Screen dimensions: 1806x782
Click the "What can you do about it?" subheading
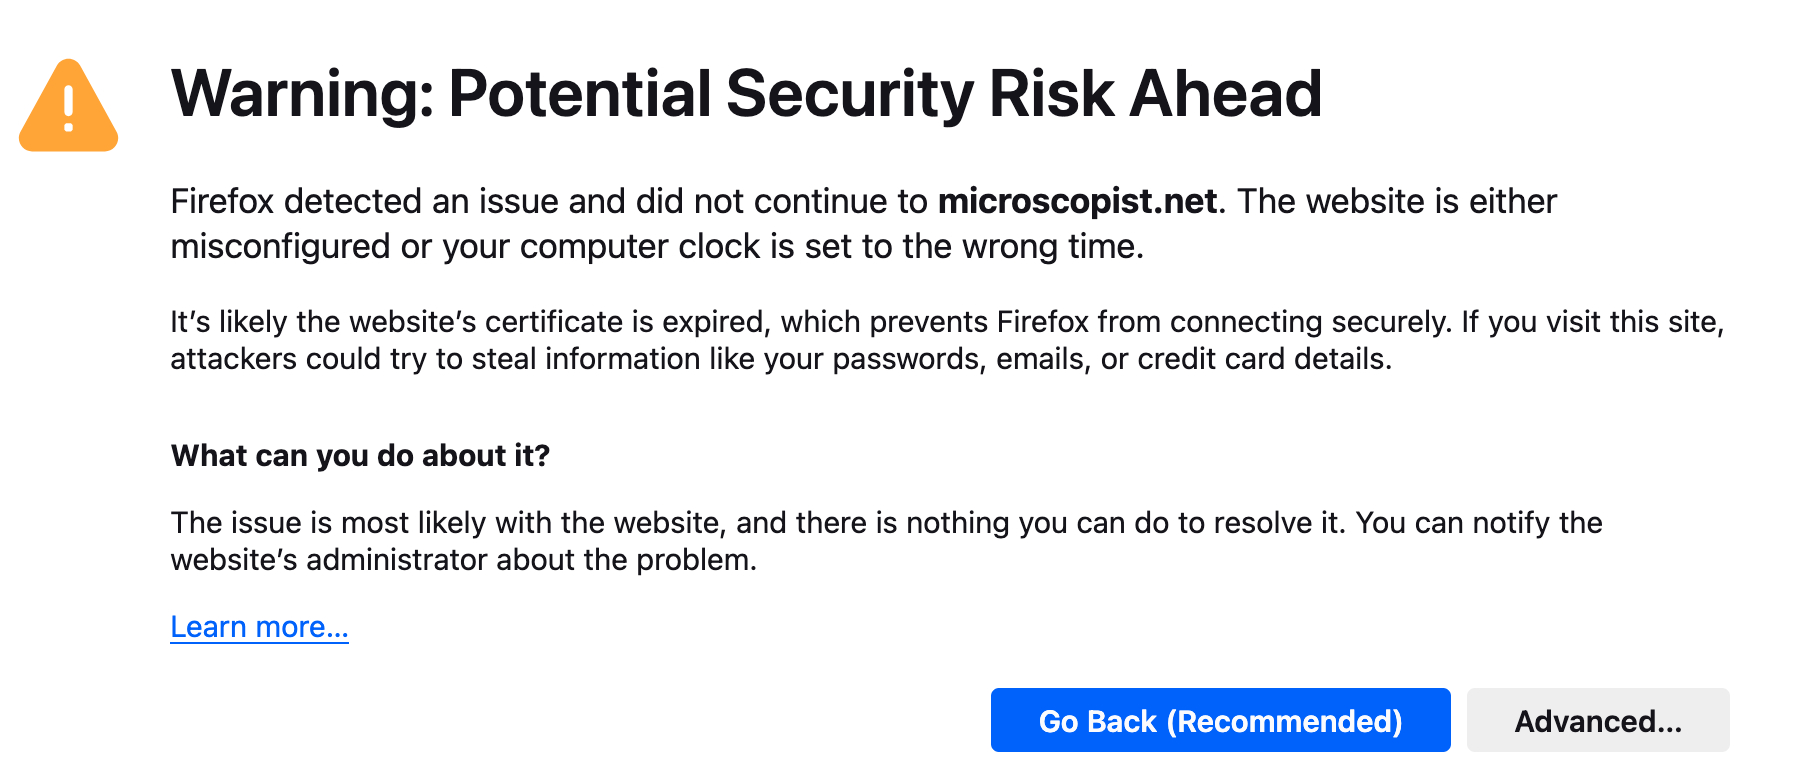point(360,456)
